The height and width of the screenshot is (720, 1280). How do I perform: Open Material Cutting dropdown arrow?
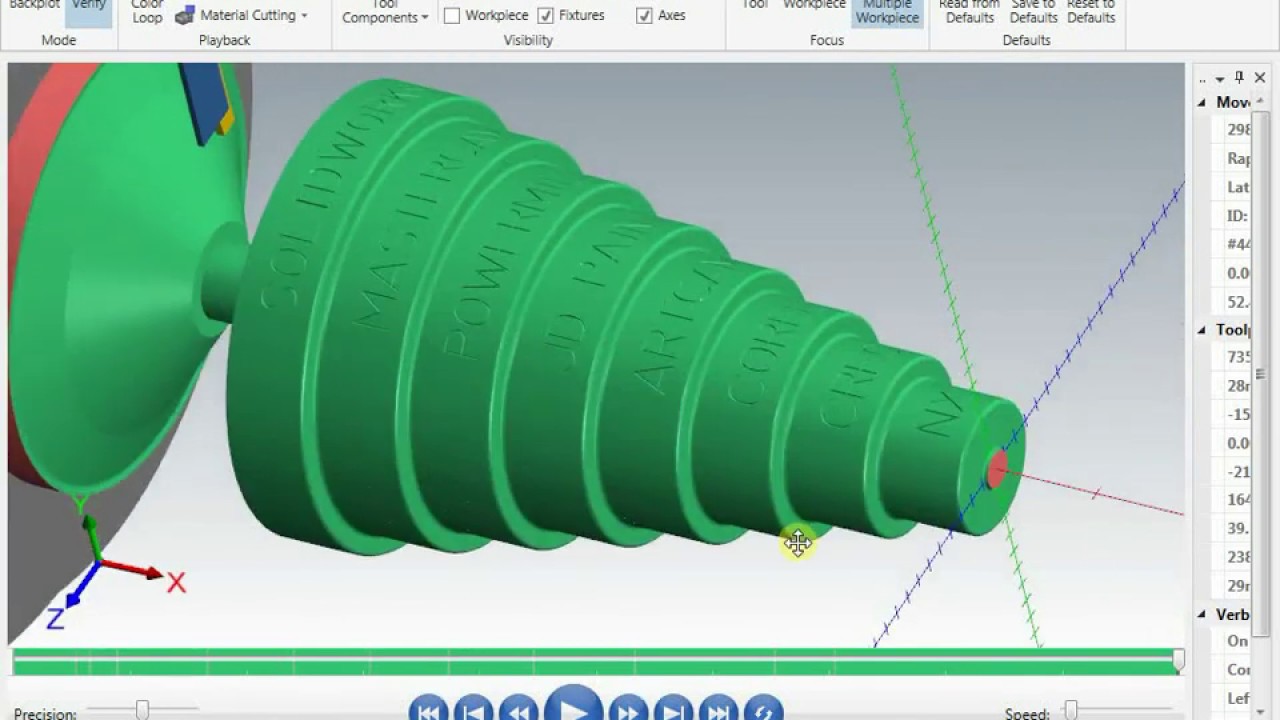304,16
